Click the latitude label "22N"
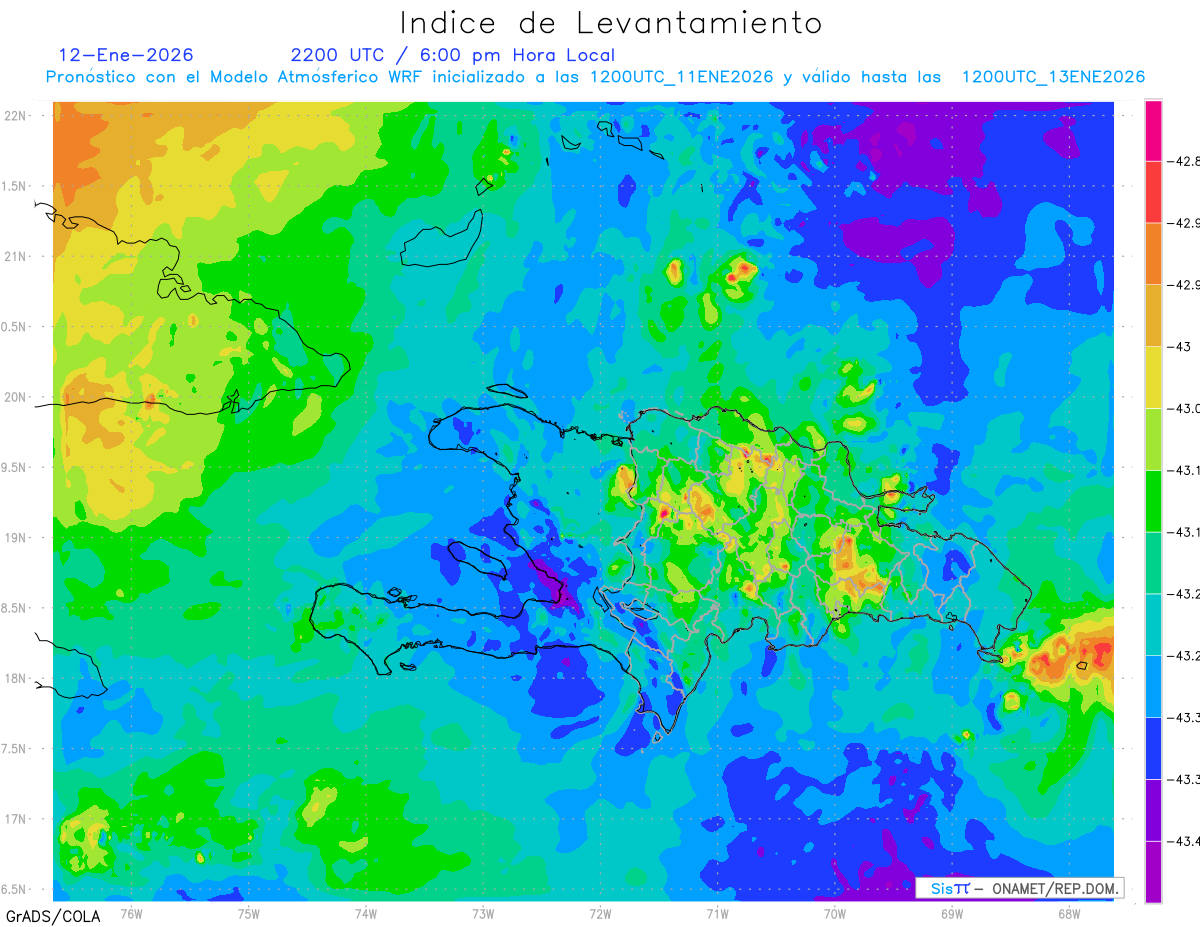The image size is (1200, 927). (x=14, y=116)
